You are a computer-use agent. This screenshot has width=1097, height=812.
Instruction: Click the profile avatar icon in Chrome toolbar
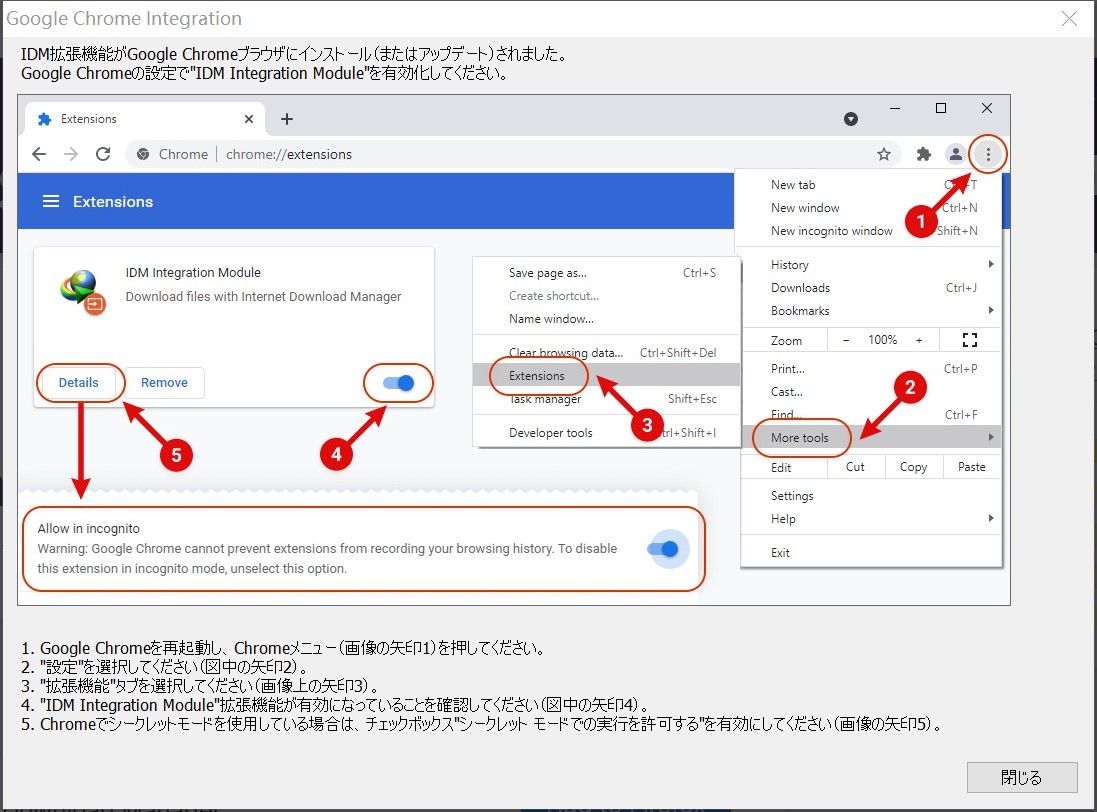[955, 154]
